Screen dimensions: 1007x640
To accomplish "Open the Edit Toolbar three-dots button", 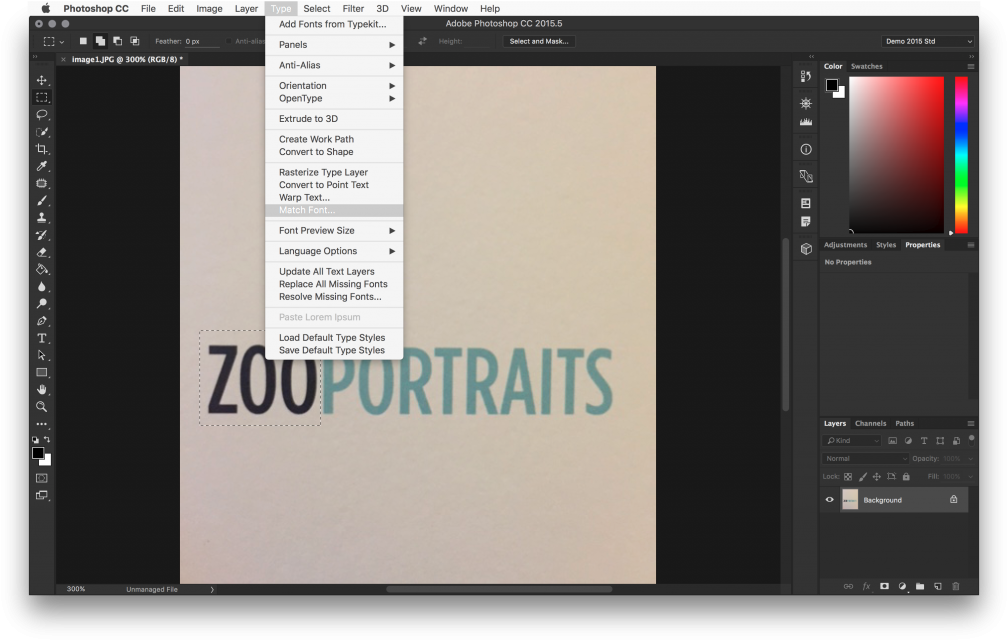I will click(x=42, y=424).
